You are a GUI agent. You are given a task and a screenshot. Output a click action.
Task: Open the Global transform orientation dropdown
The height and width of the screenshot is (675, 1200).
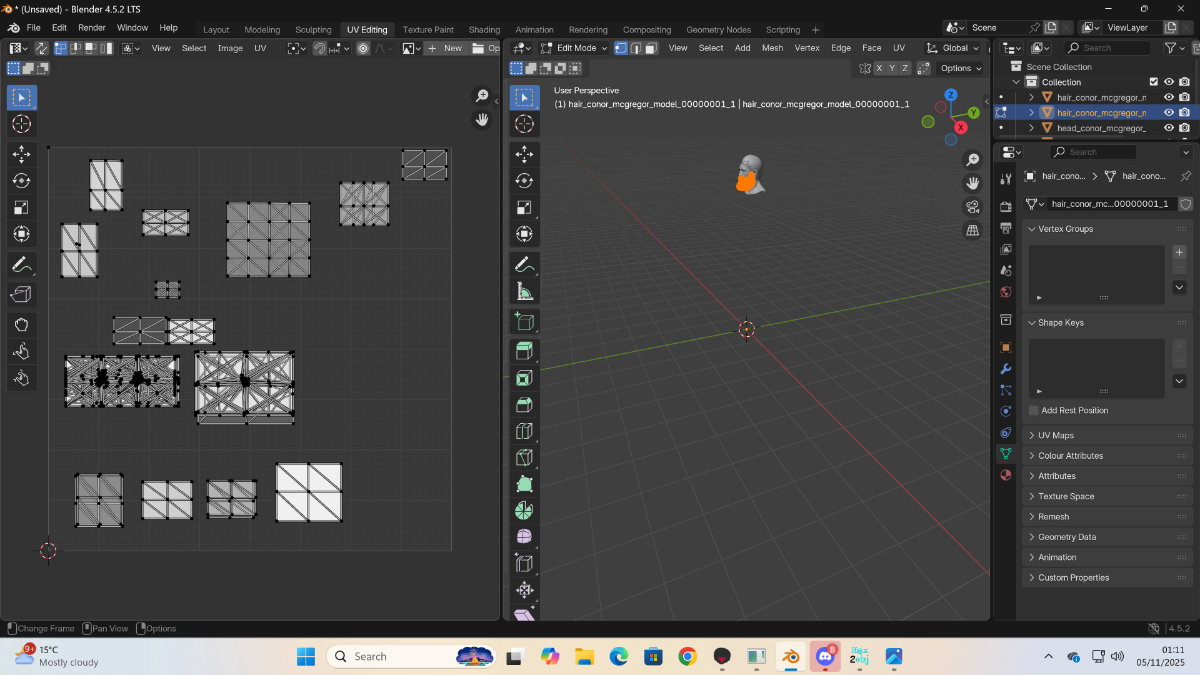[953, 48]
